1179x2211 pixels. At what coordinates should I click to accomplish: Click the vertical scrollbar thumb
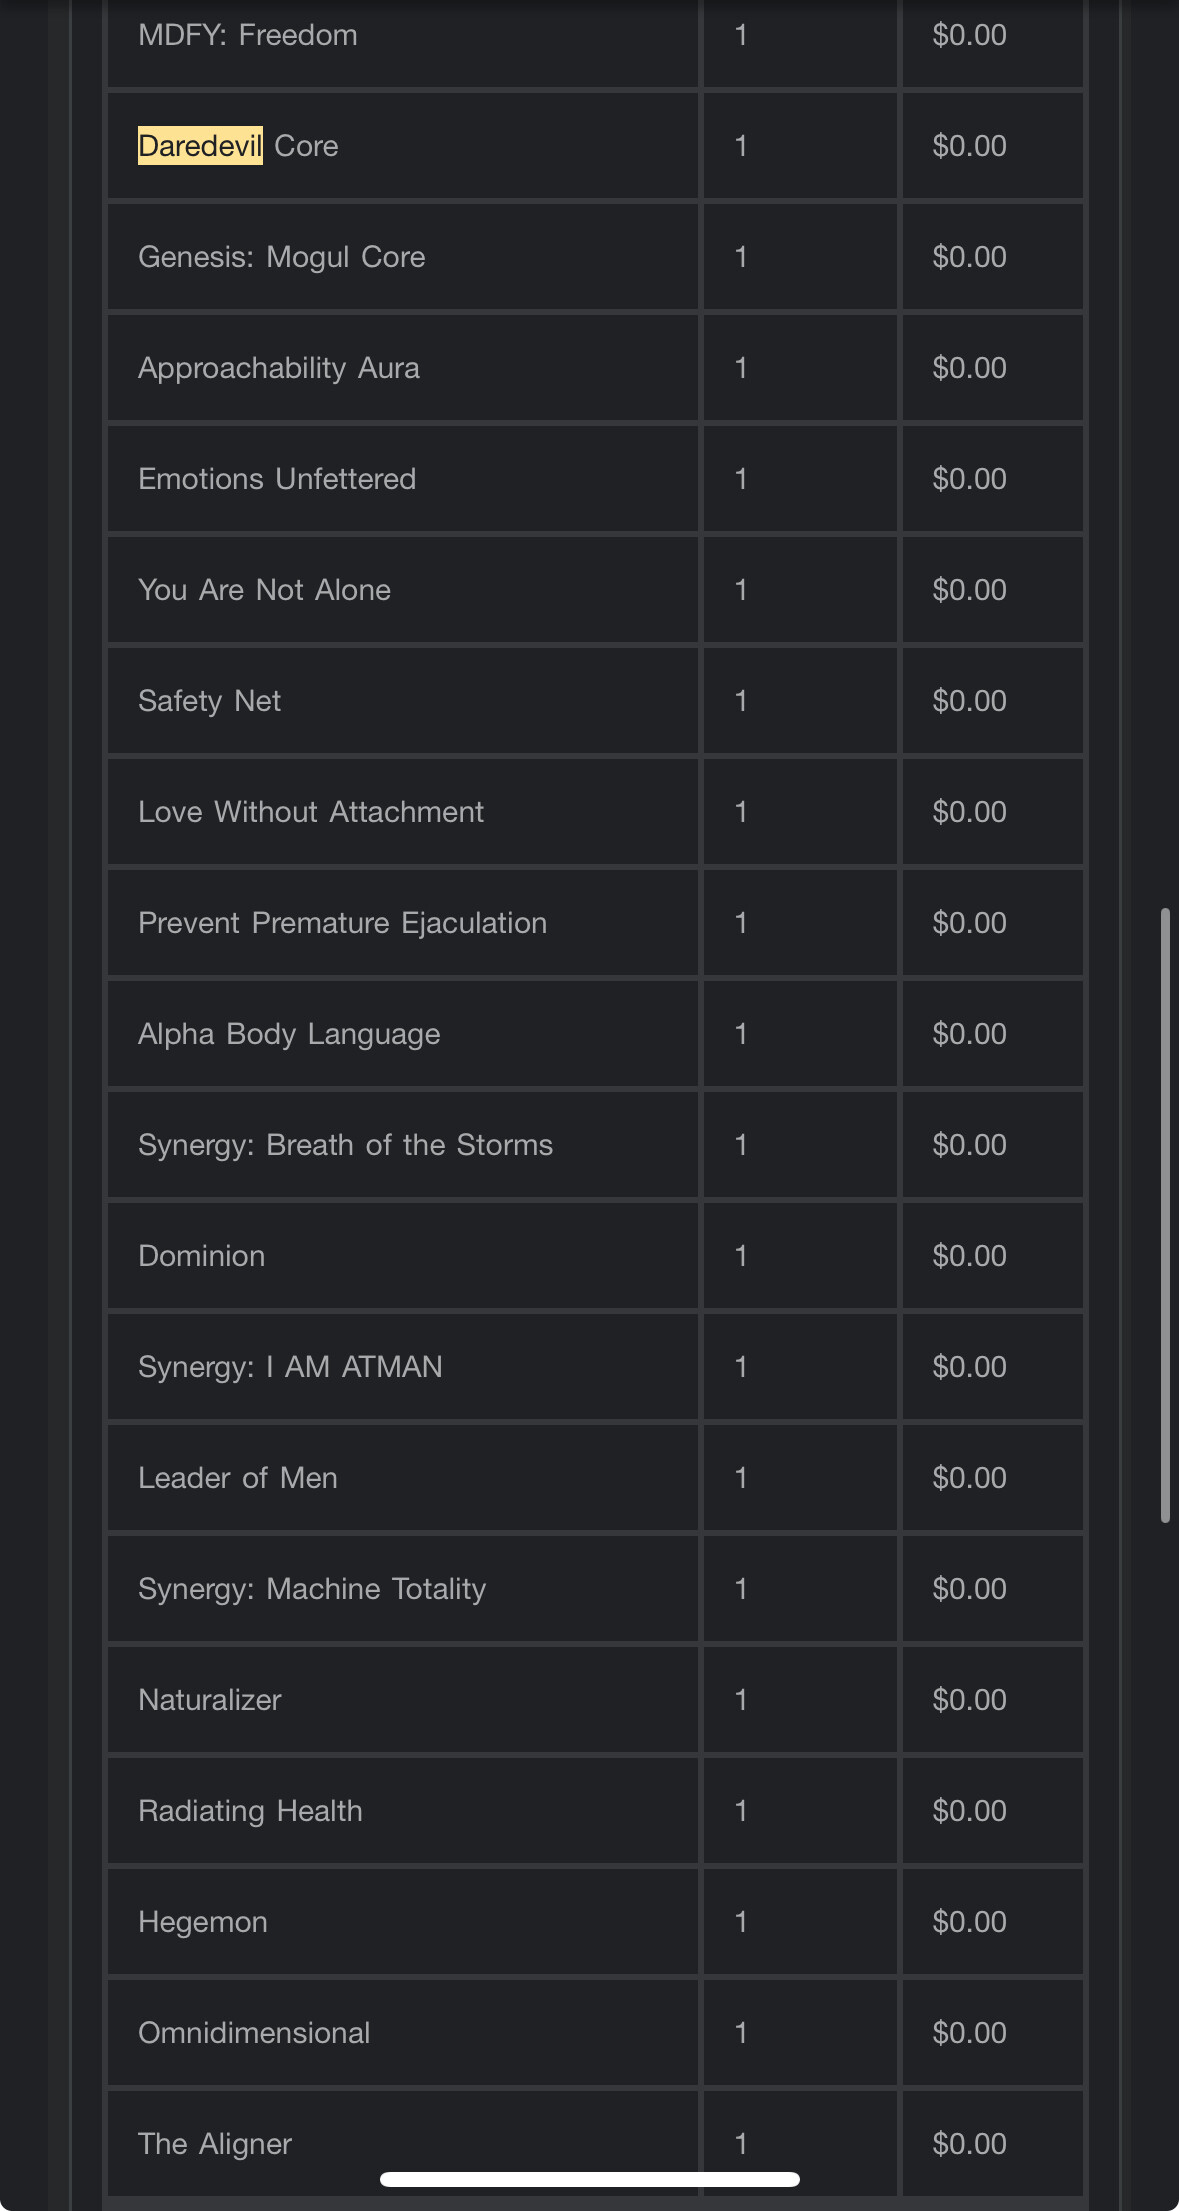pyautogui.click(x=1165, y=1215)
